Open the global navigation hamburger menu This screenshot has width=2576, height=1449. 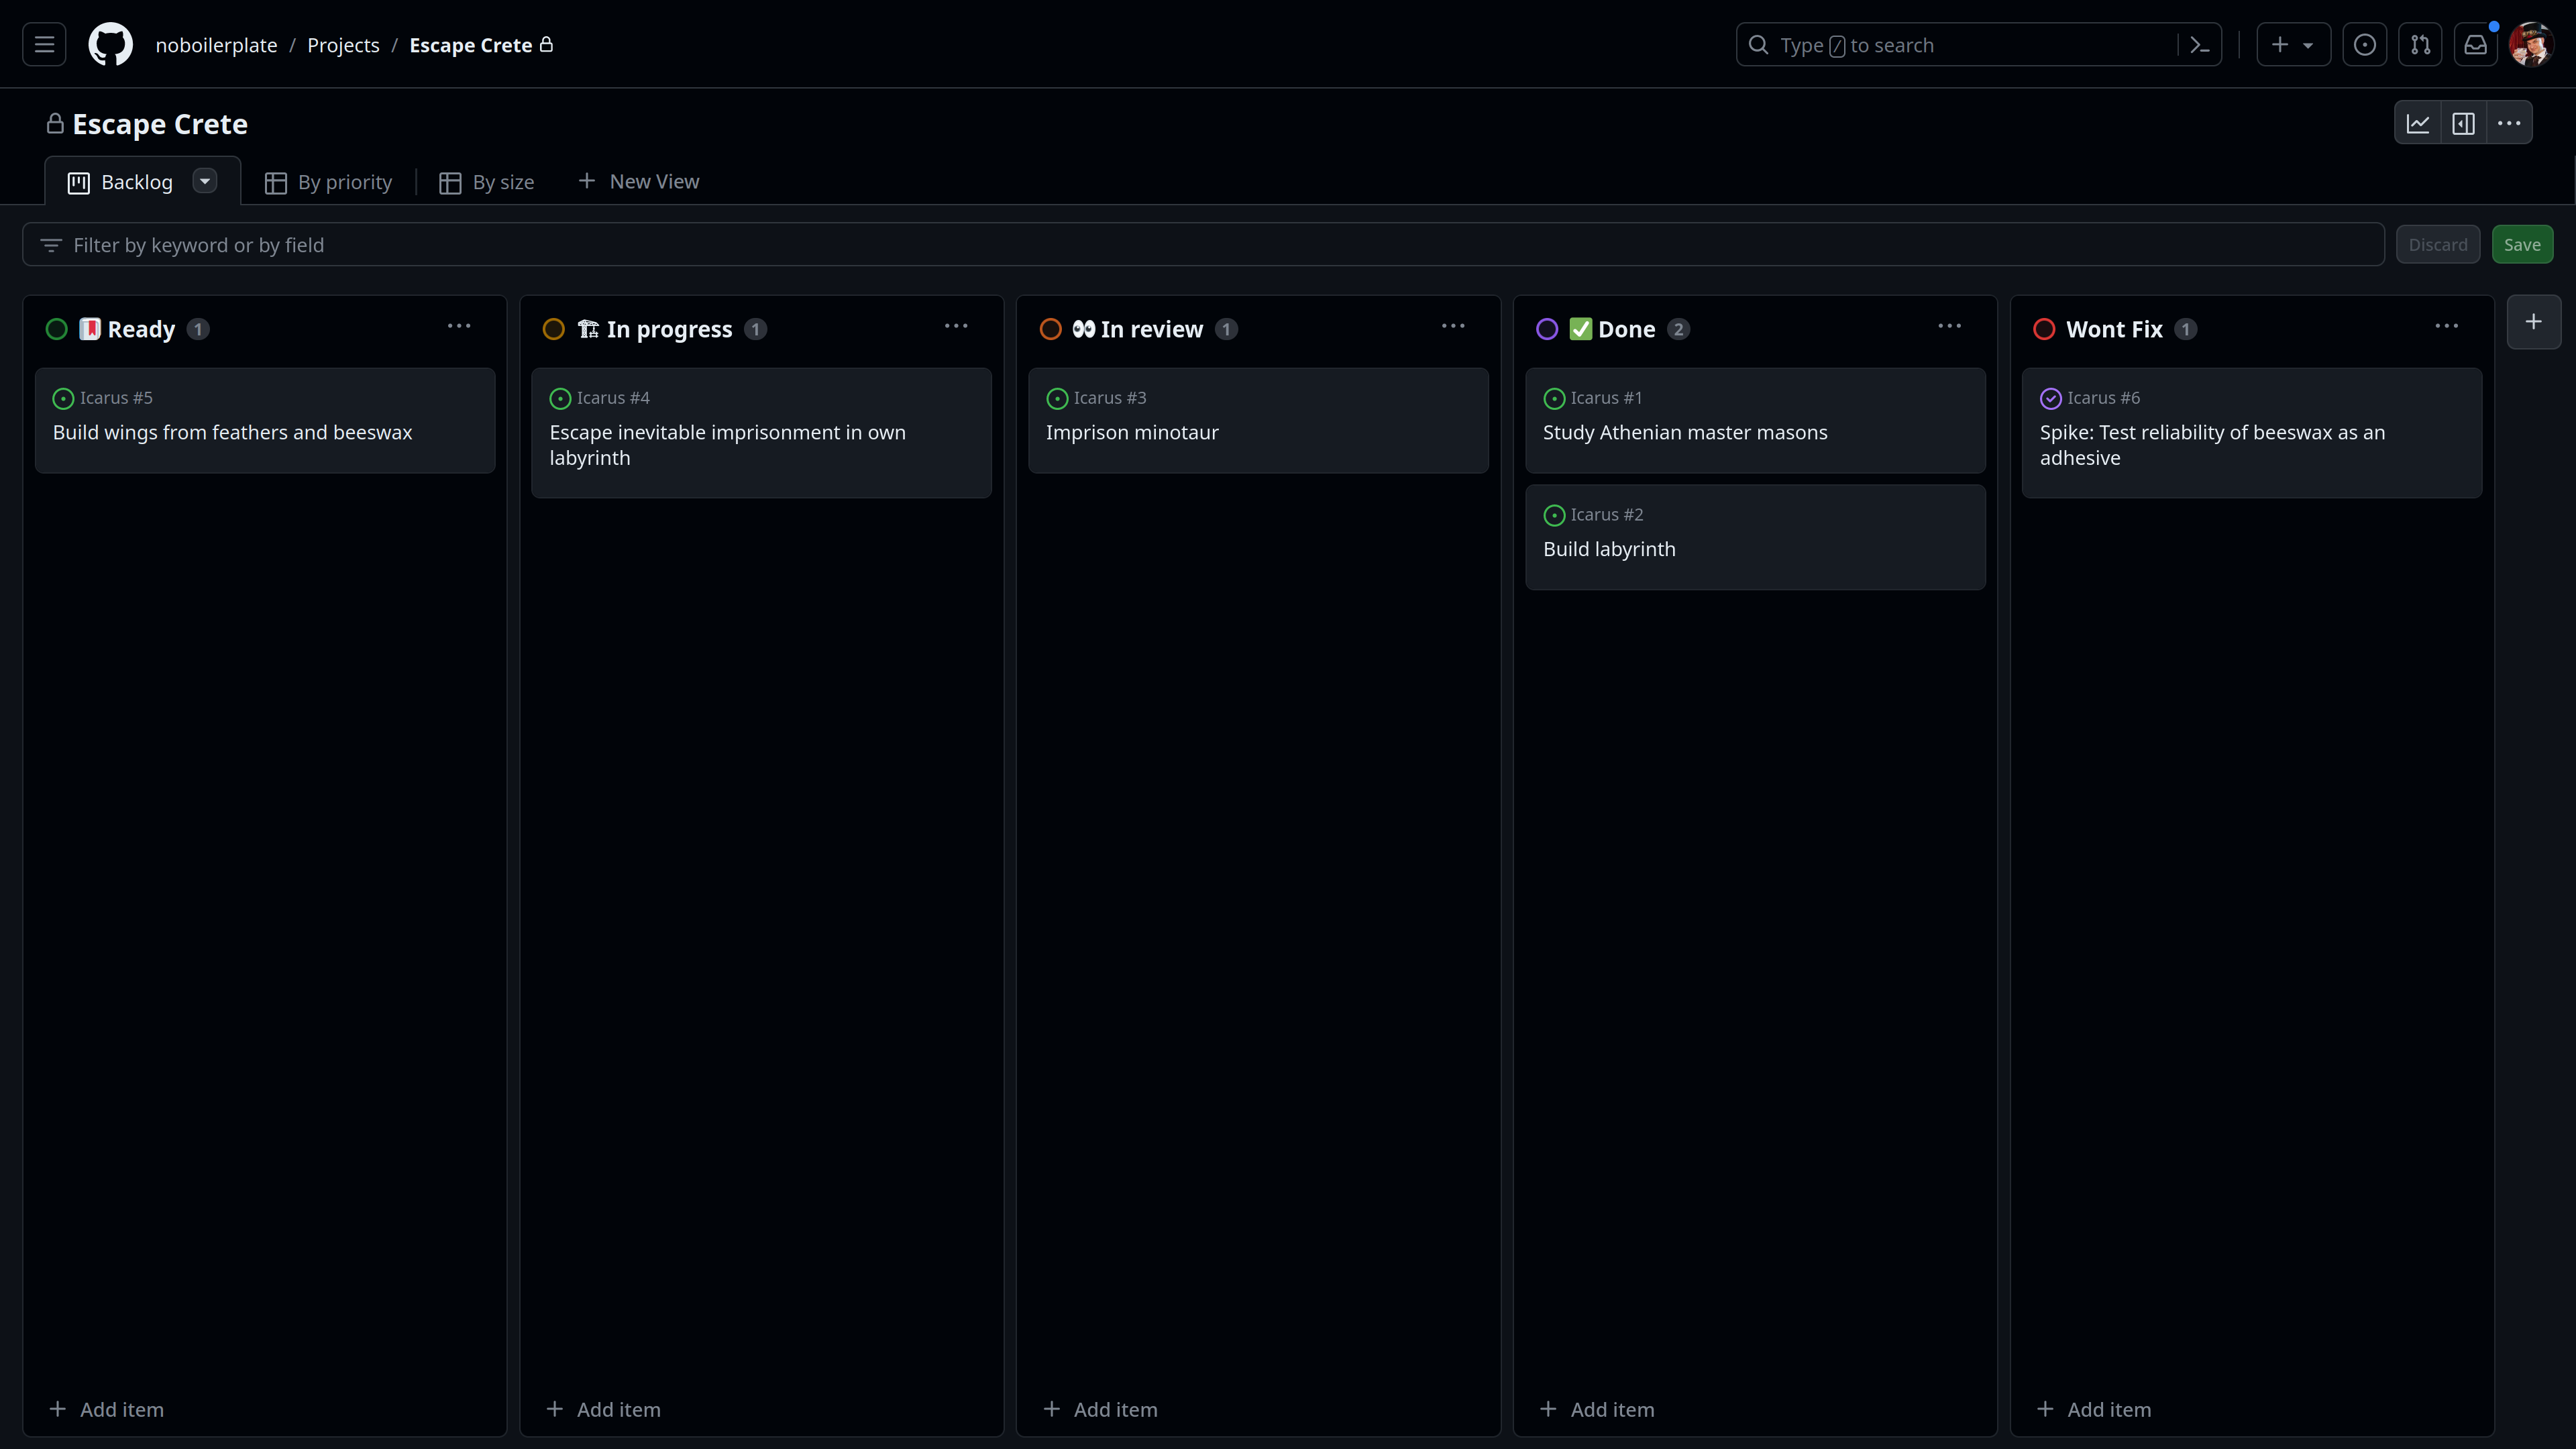44,45
